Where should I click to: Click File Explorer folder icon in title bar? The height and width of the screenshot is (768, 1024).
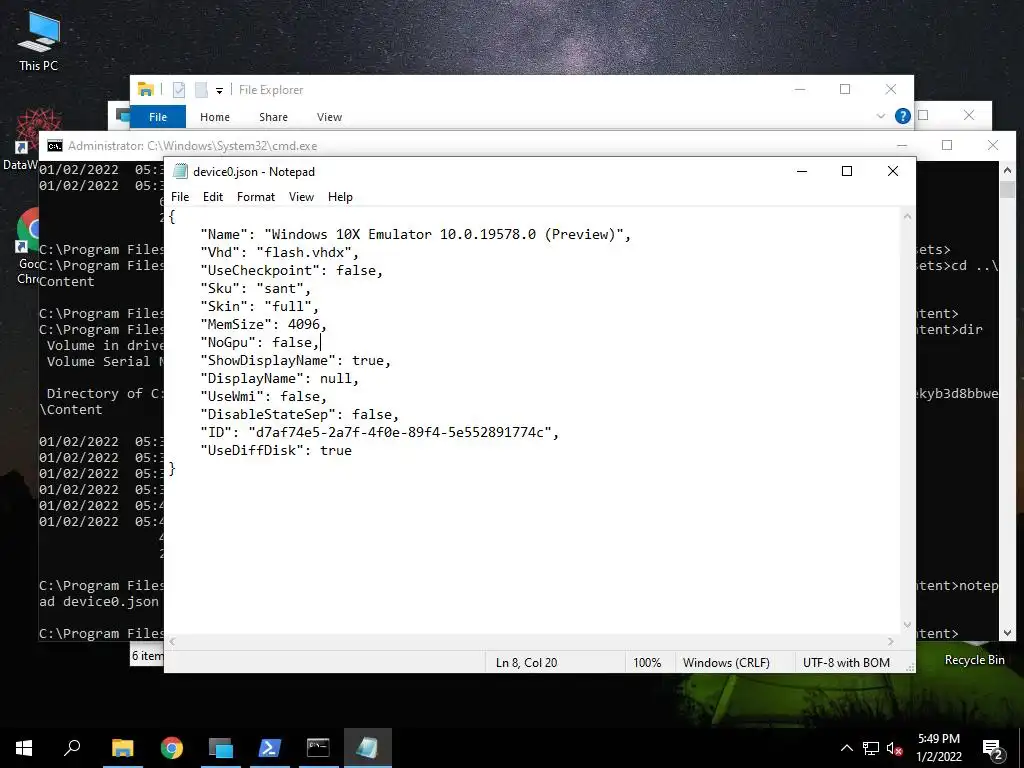coord(146,89)
